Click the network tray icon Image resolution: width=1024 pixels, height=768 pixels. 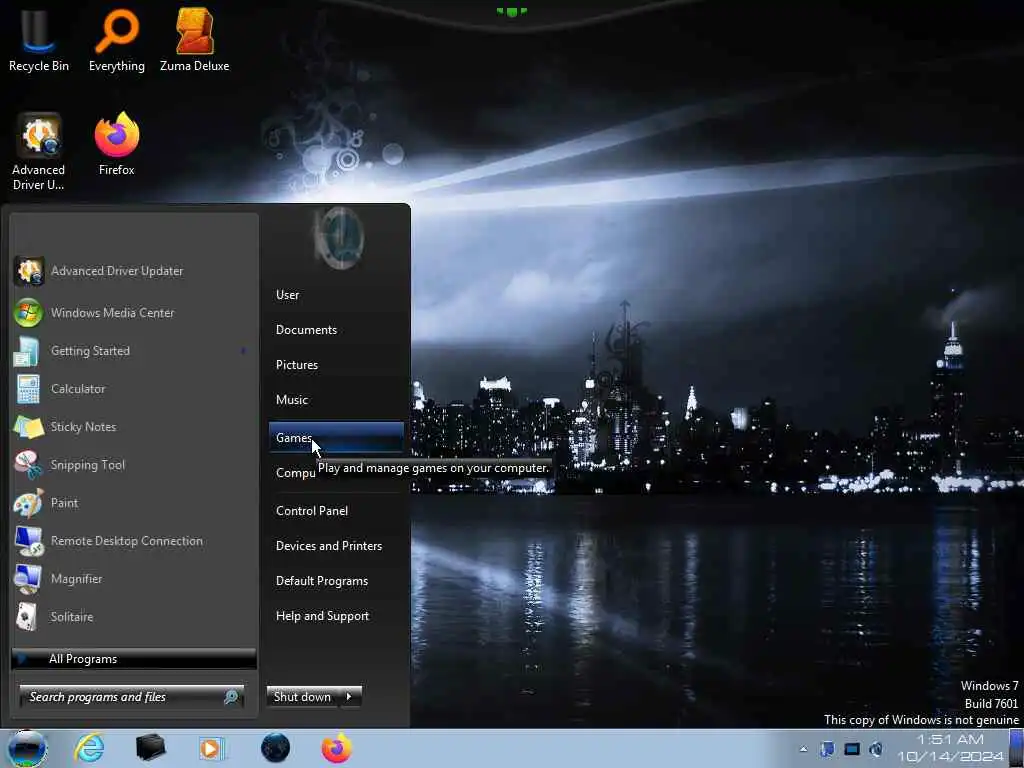point(852,749)
